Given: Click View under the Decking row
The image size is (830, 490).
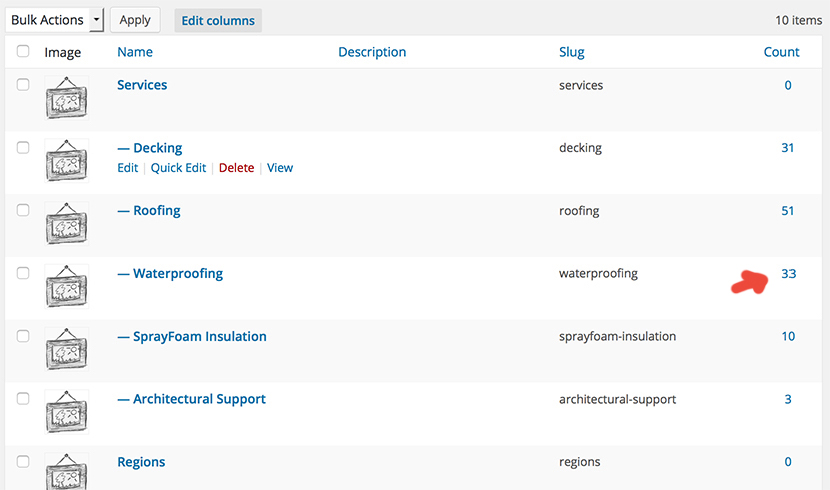Looking at the screenshot, I should click(x=280, y=168).
